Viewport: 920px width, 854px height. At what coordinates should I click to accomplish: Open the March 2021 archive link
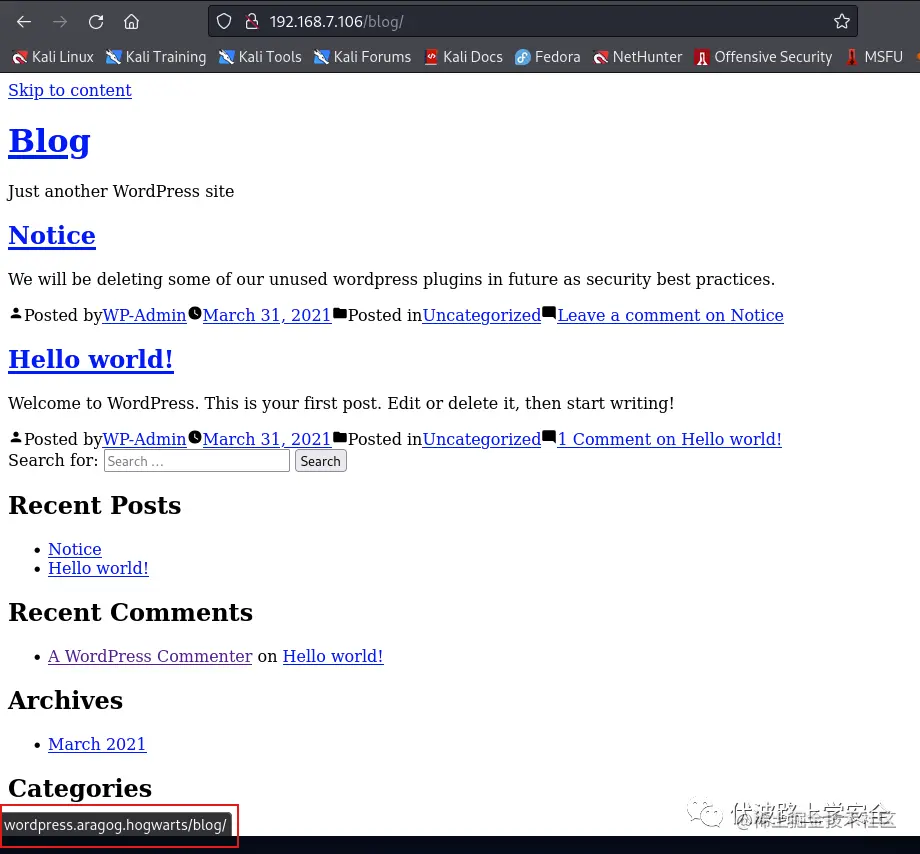pyautogui.click(x=97, y=744)
